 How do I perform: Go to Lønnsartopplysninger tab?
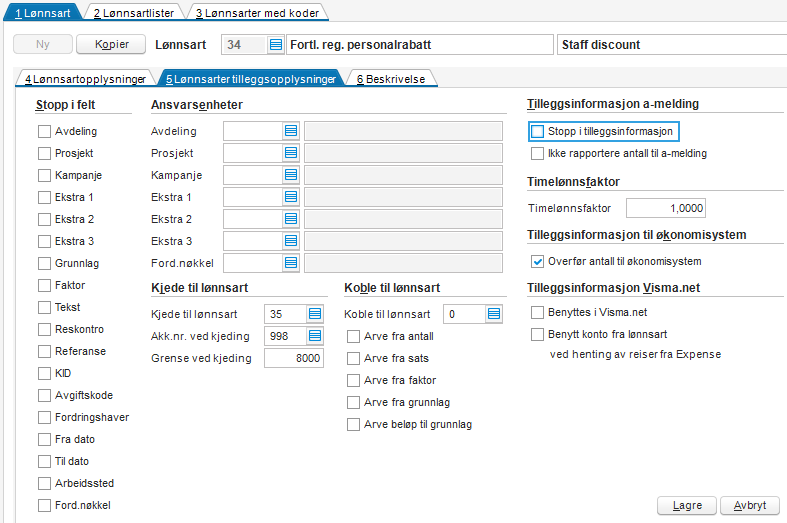point(85,78)
